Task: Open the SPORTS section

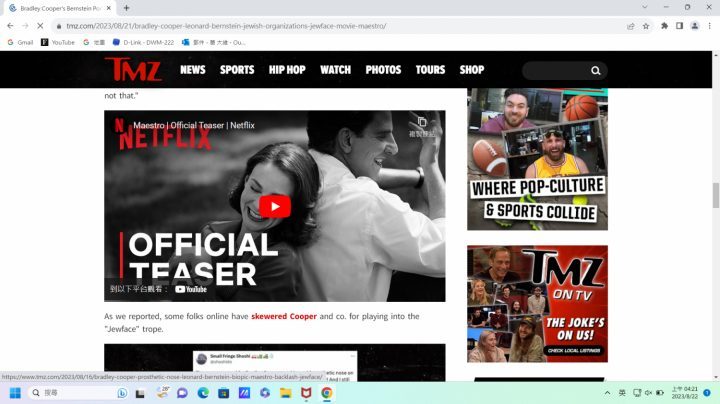Action: tap(237, 70)
